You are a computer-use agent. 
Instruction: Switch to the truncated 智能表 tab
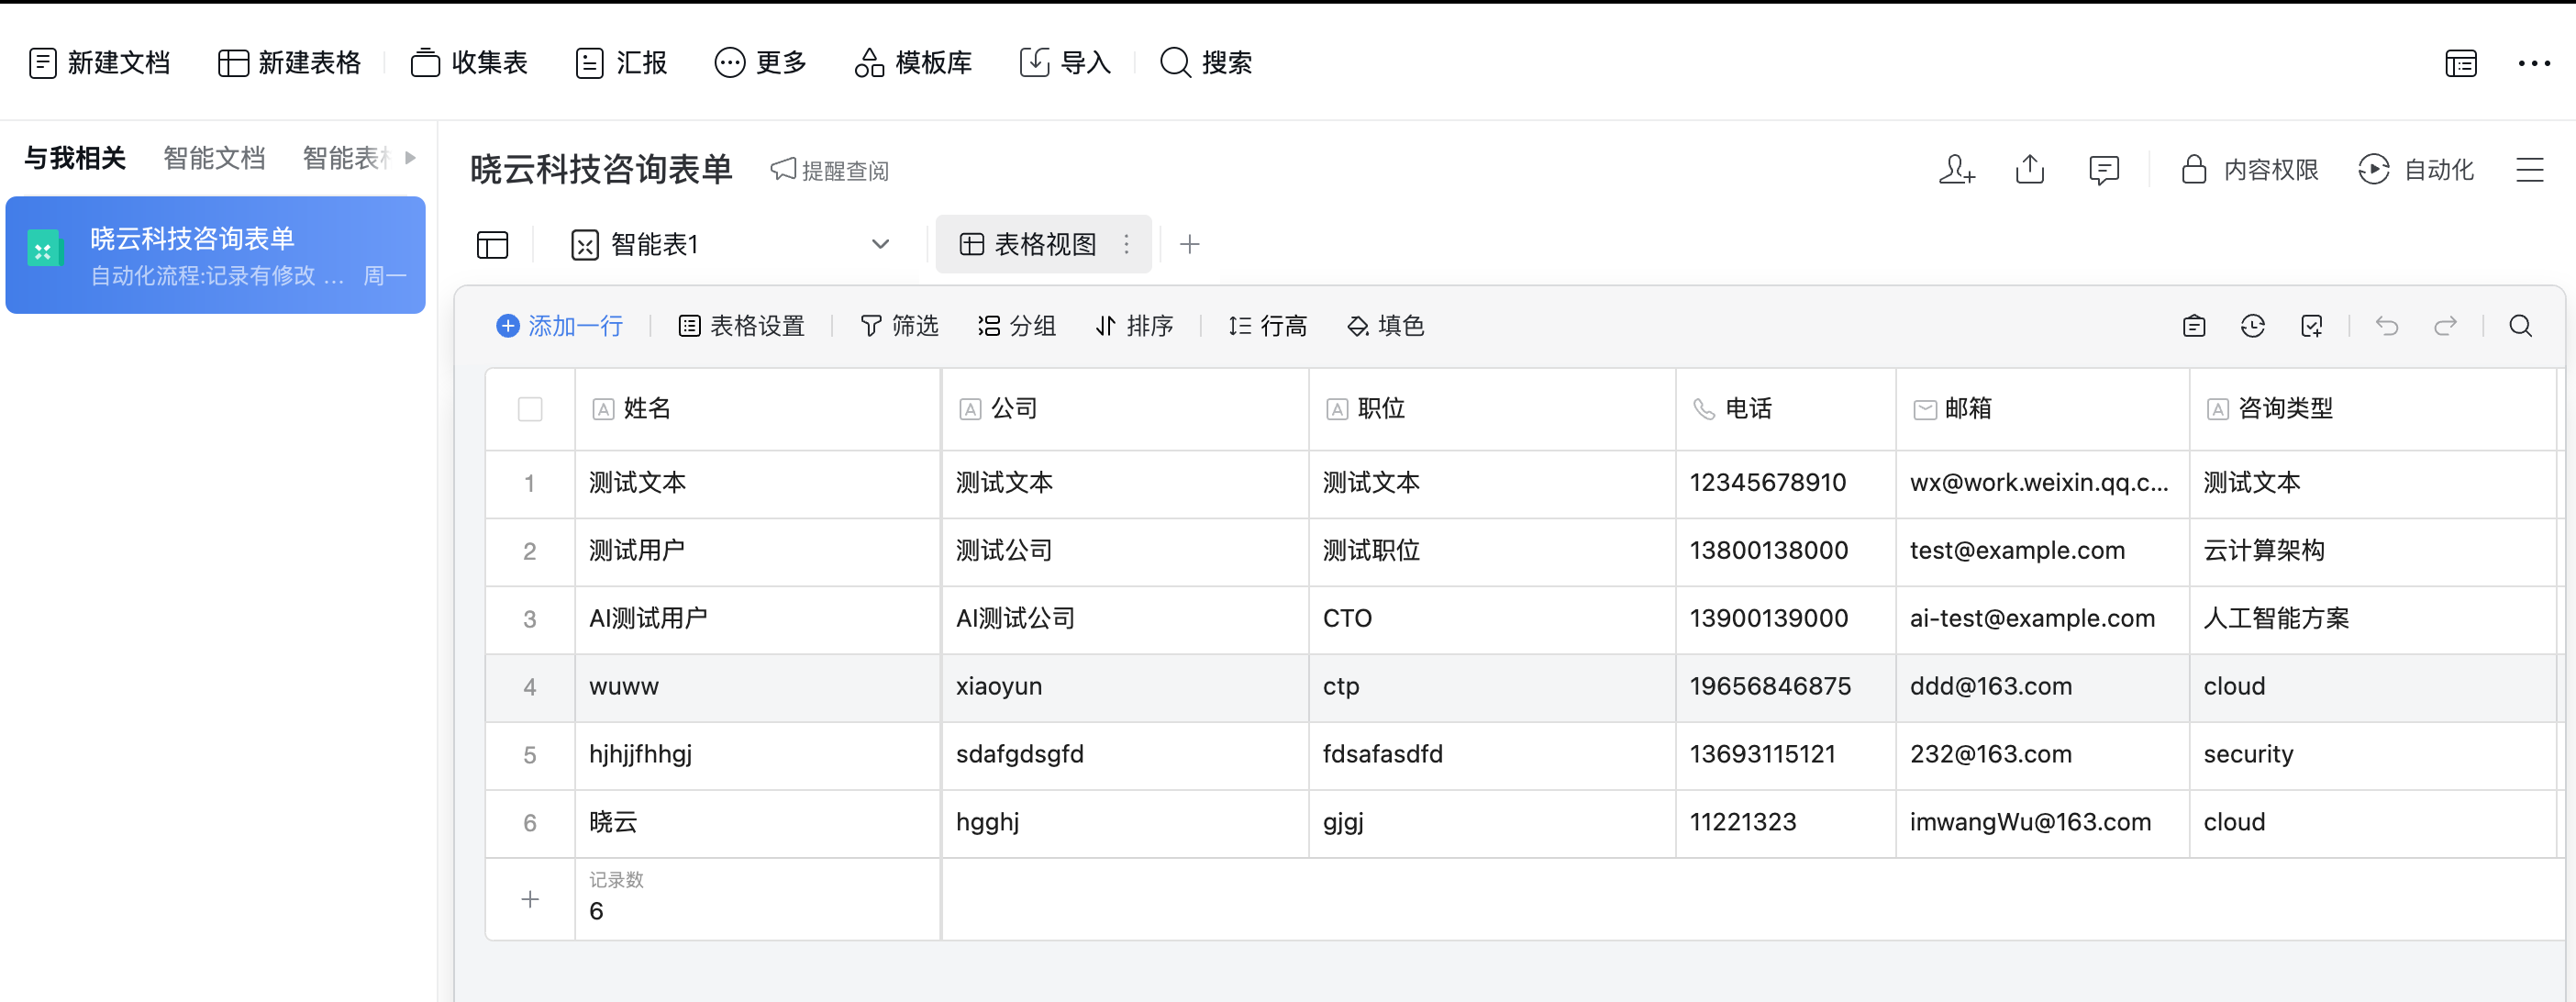point(346,158)
